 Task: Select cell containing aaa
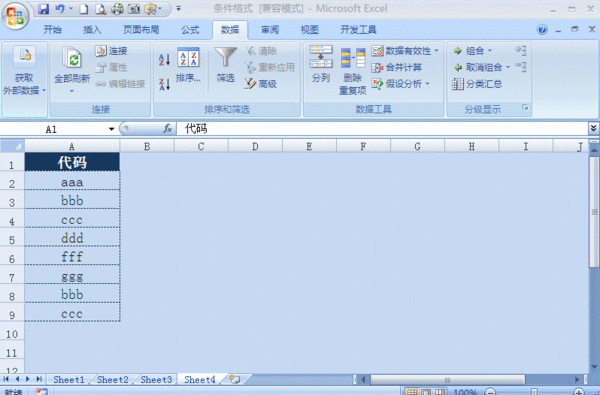(x=72, y=181)
